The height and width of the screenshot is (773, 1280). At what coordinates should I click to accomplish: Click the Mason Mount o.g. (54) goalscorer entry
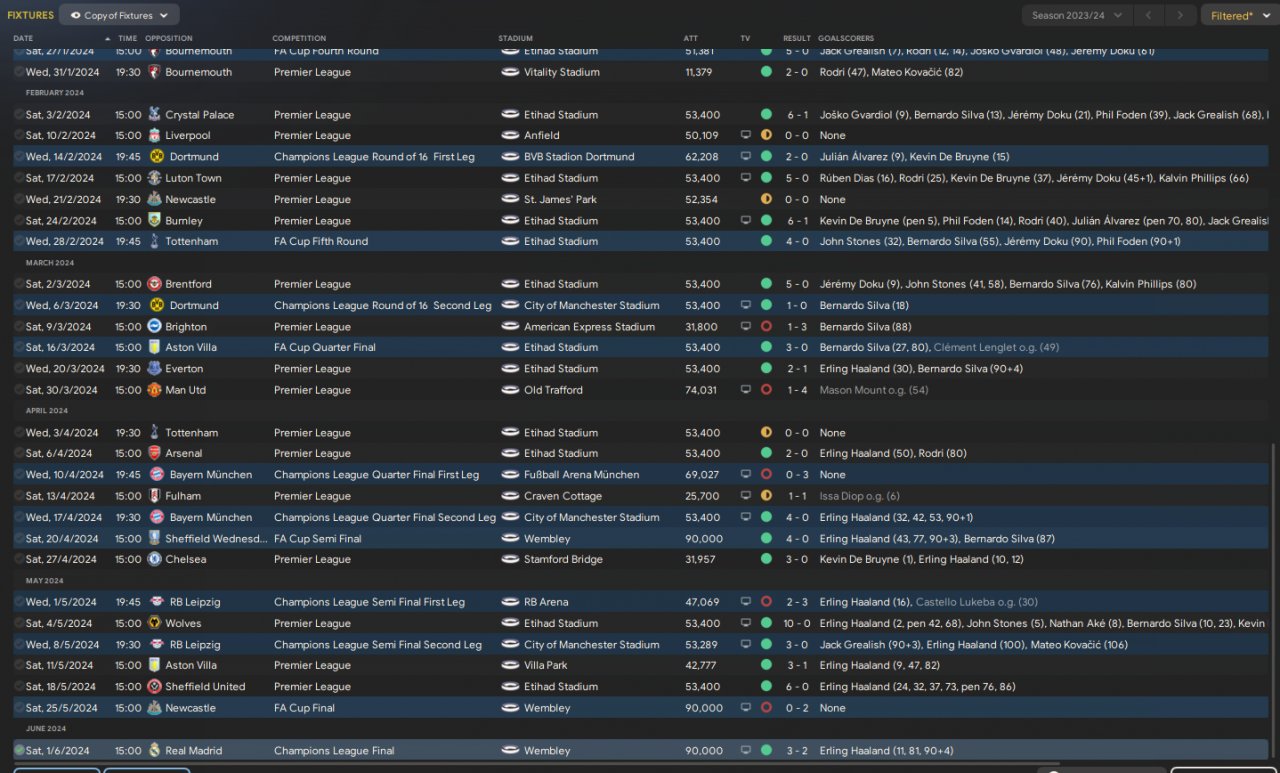873,390
